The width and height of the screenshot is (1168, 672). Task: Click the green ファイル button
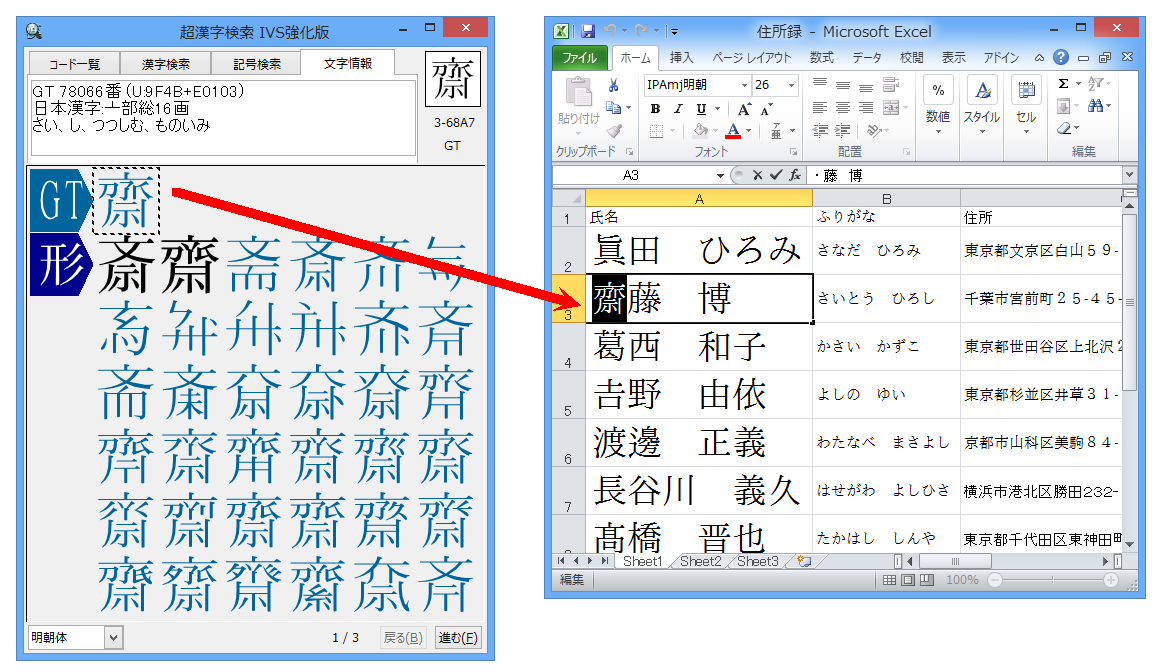click(579, 58)
